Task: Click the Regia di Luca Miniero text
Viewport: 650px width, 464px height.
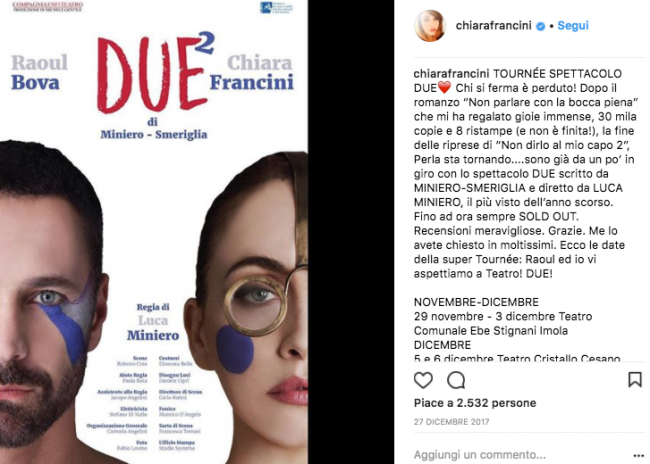Action: [x=153, y=321]
